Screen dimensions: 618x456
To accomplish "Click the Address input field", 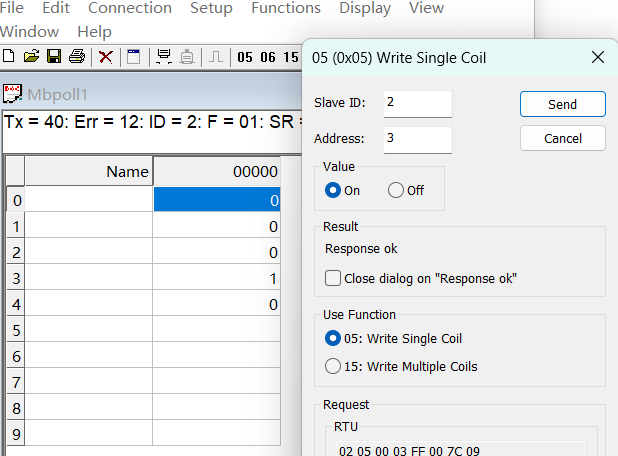I will [x=418, y=140].
